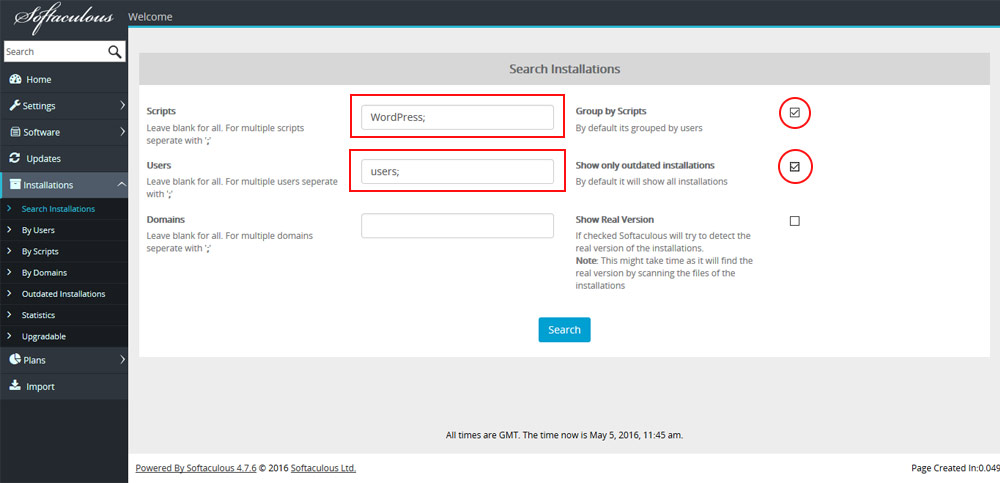Collapse the Installations menu chevron
The image size is (1000, 483).
pos(122,184)
